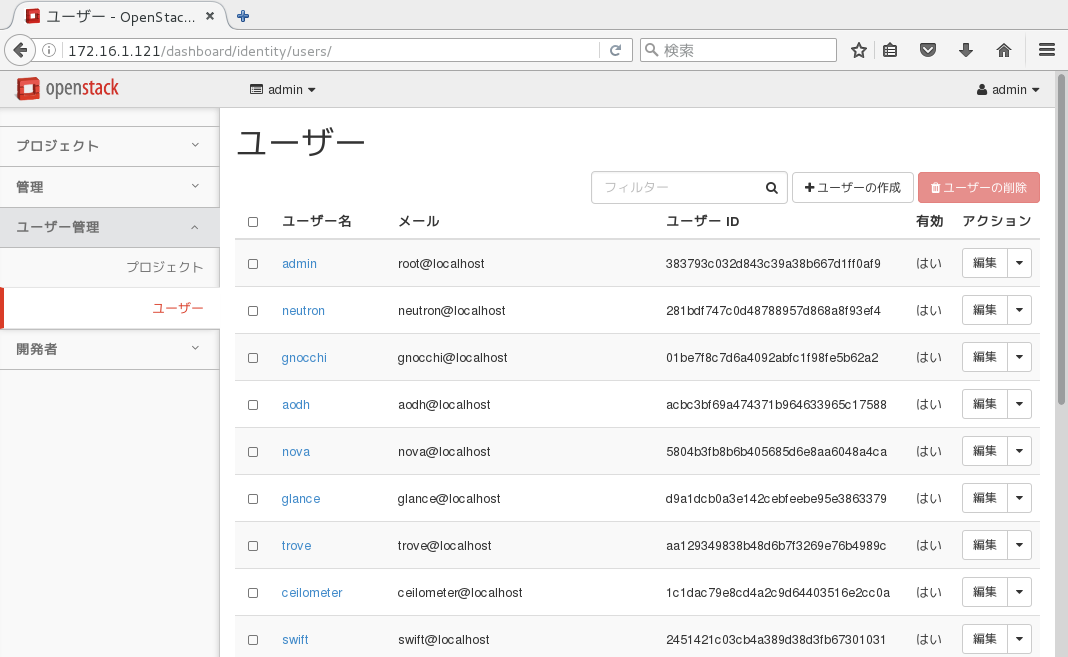Select the ユーザー sidebar item
This screenshot has height=657, width=1068.
click(177, 308)
